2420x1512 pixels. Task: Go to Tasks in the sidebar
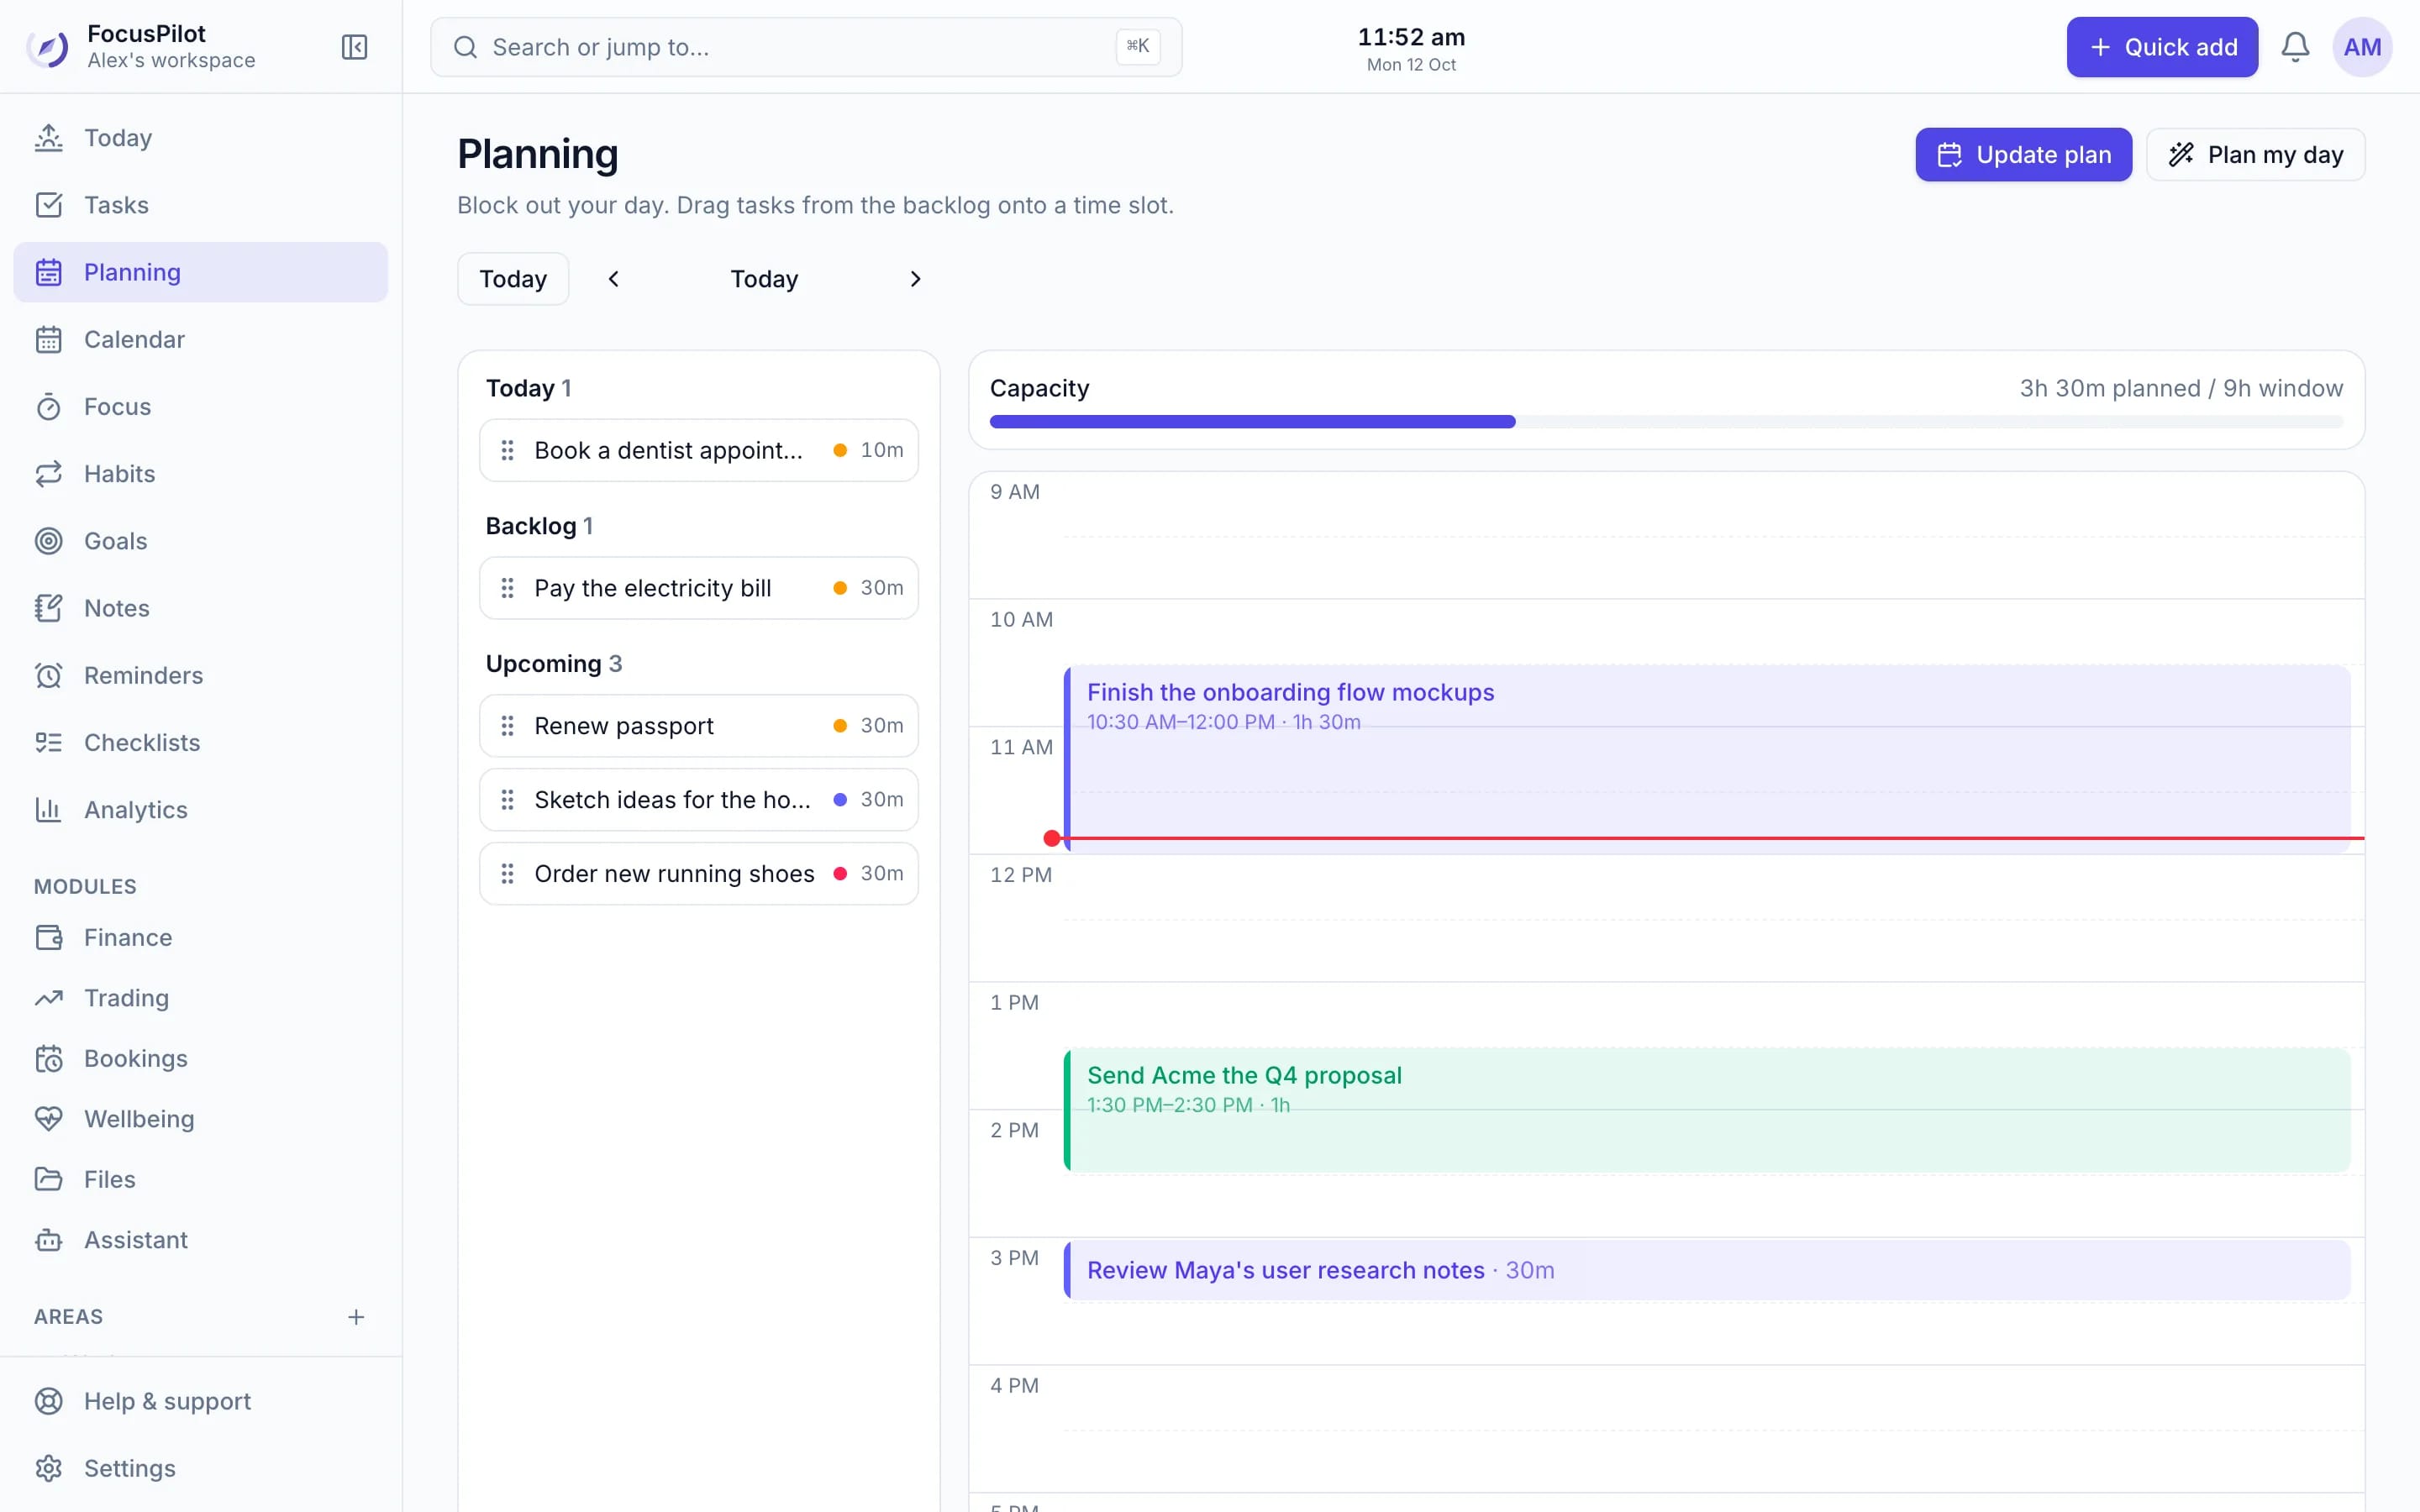point(200,205)
